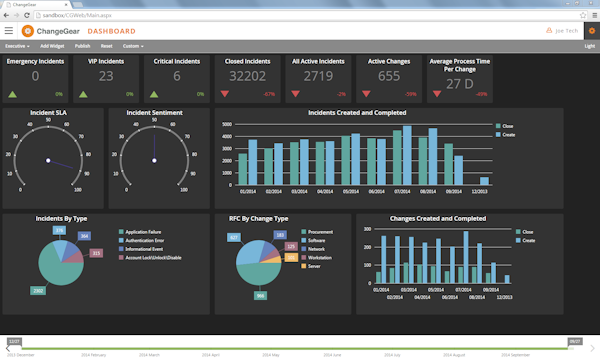Click Emergency Incidents green up triangle
This screenshot has height=361, width=600.
[13, 94]
